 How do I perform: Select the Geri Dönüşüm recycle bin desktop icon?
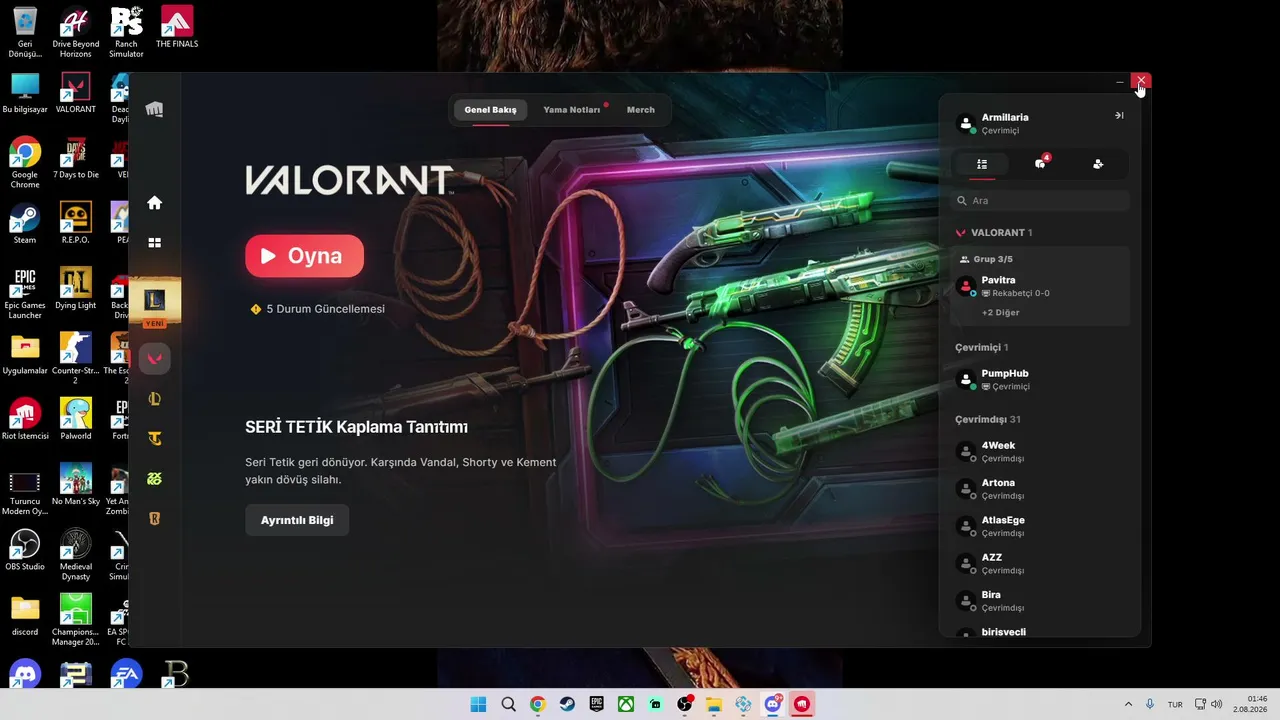[25, 33]
